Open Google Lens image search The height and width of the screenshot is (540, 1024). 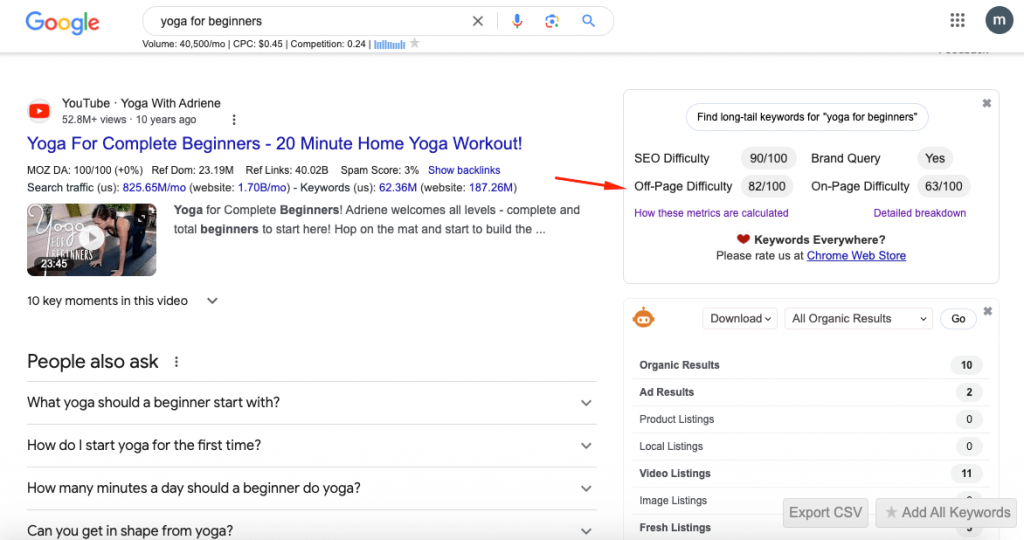pyautogui.click(x=552, y=21)
